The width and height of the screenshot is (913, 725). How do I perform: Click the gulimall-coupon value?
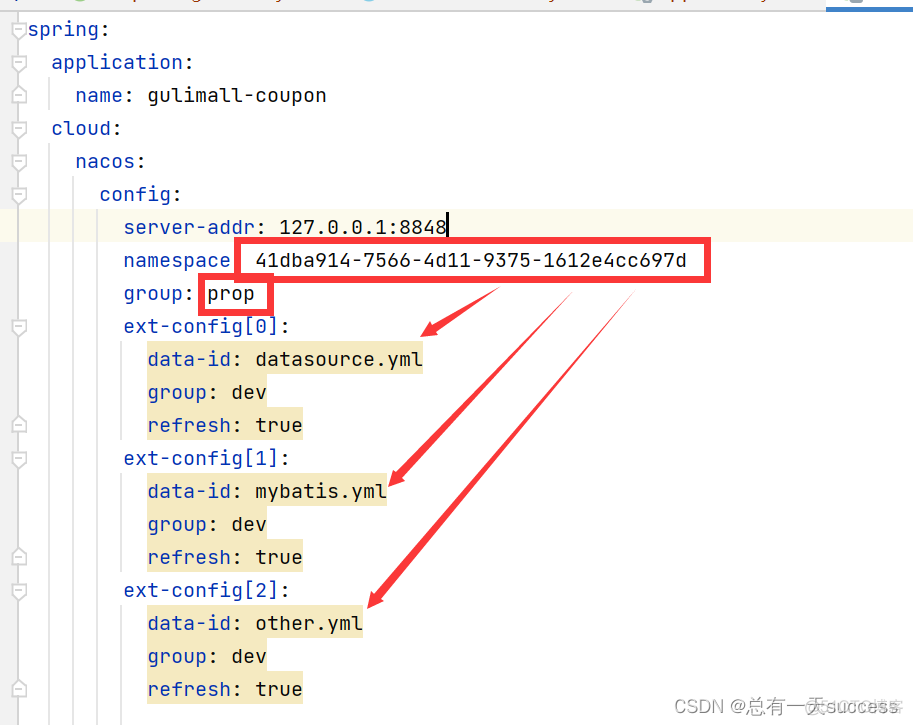237,96
